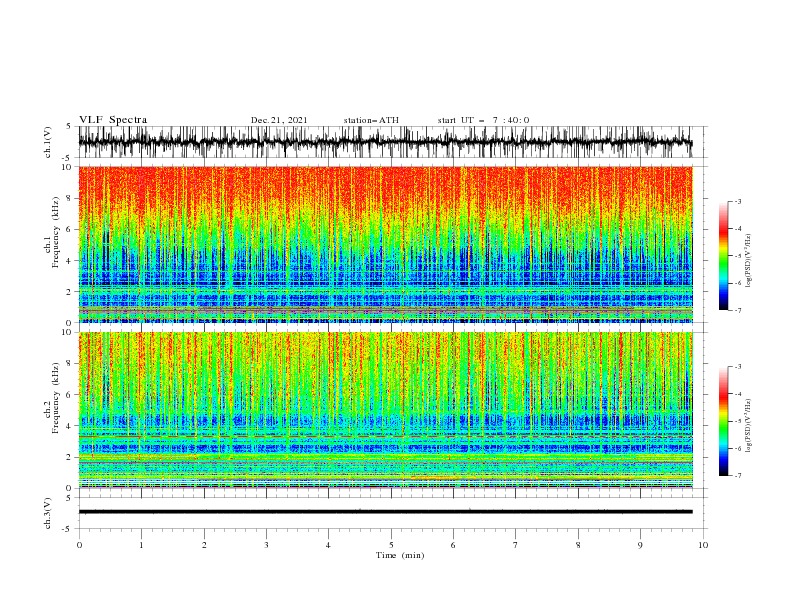Click the ch.3 (V) flat waveform trace
792x612 pixels.
[385, 512]
